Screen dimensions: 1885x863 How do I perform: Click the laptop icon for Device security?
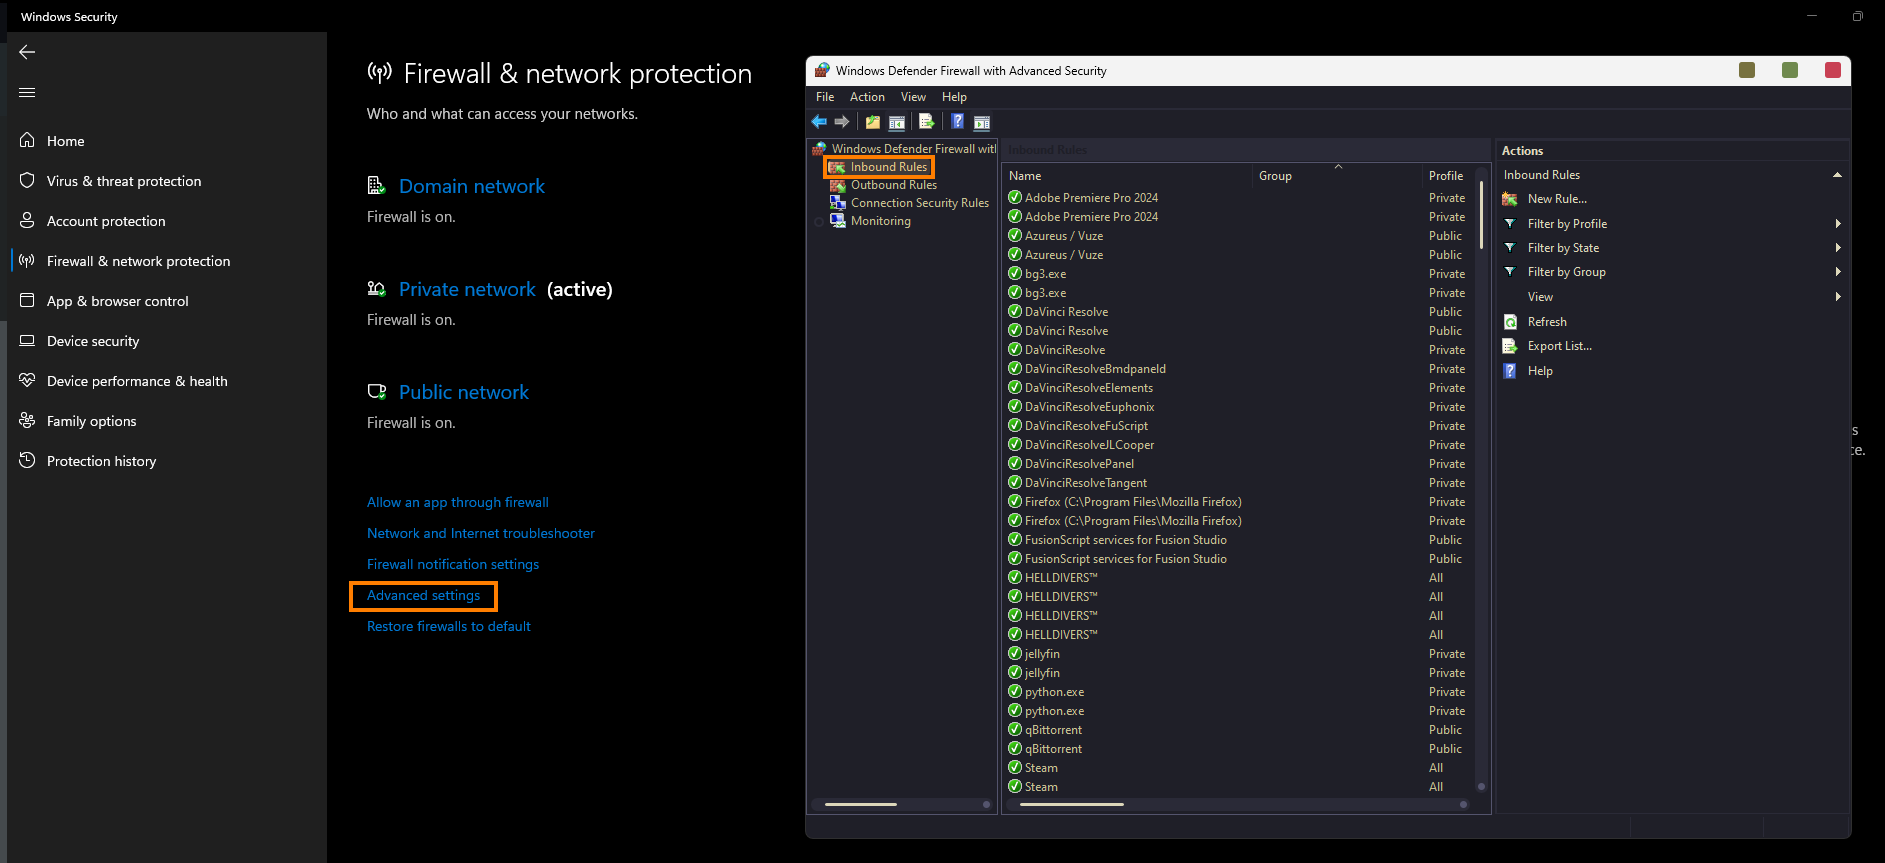[27, 340]
